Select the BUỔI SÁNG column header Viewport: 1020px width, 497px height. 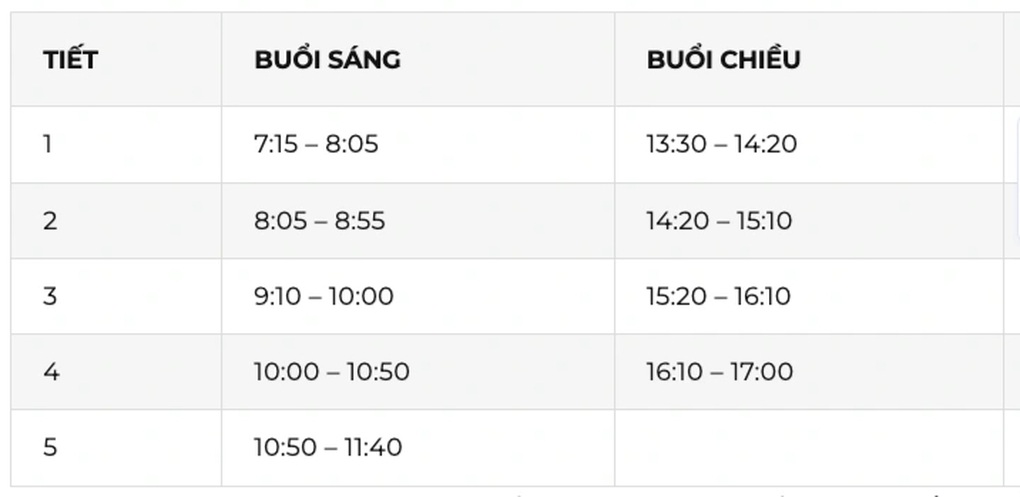coord(327,59)
